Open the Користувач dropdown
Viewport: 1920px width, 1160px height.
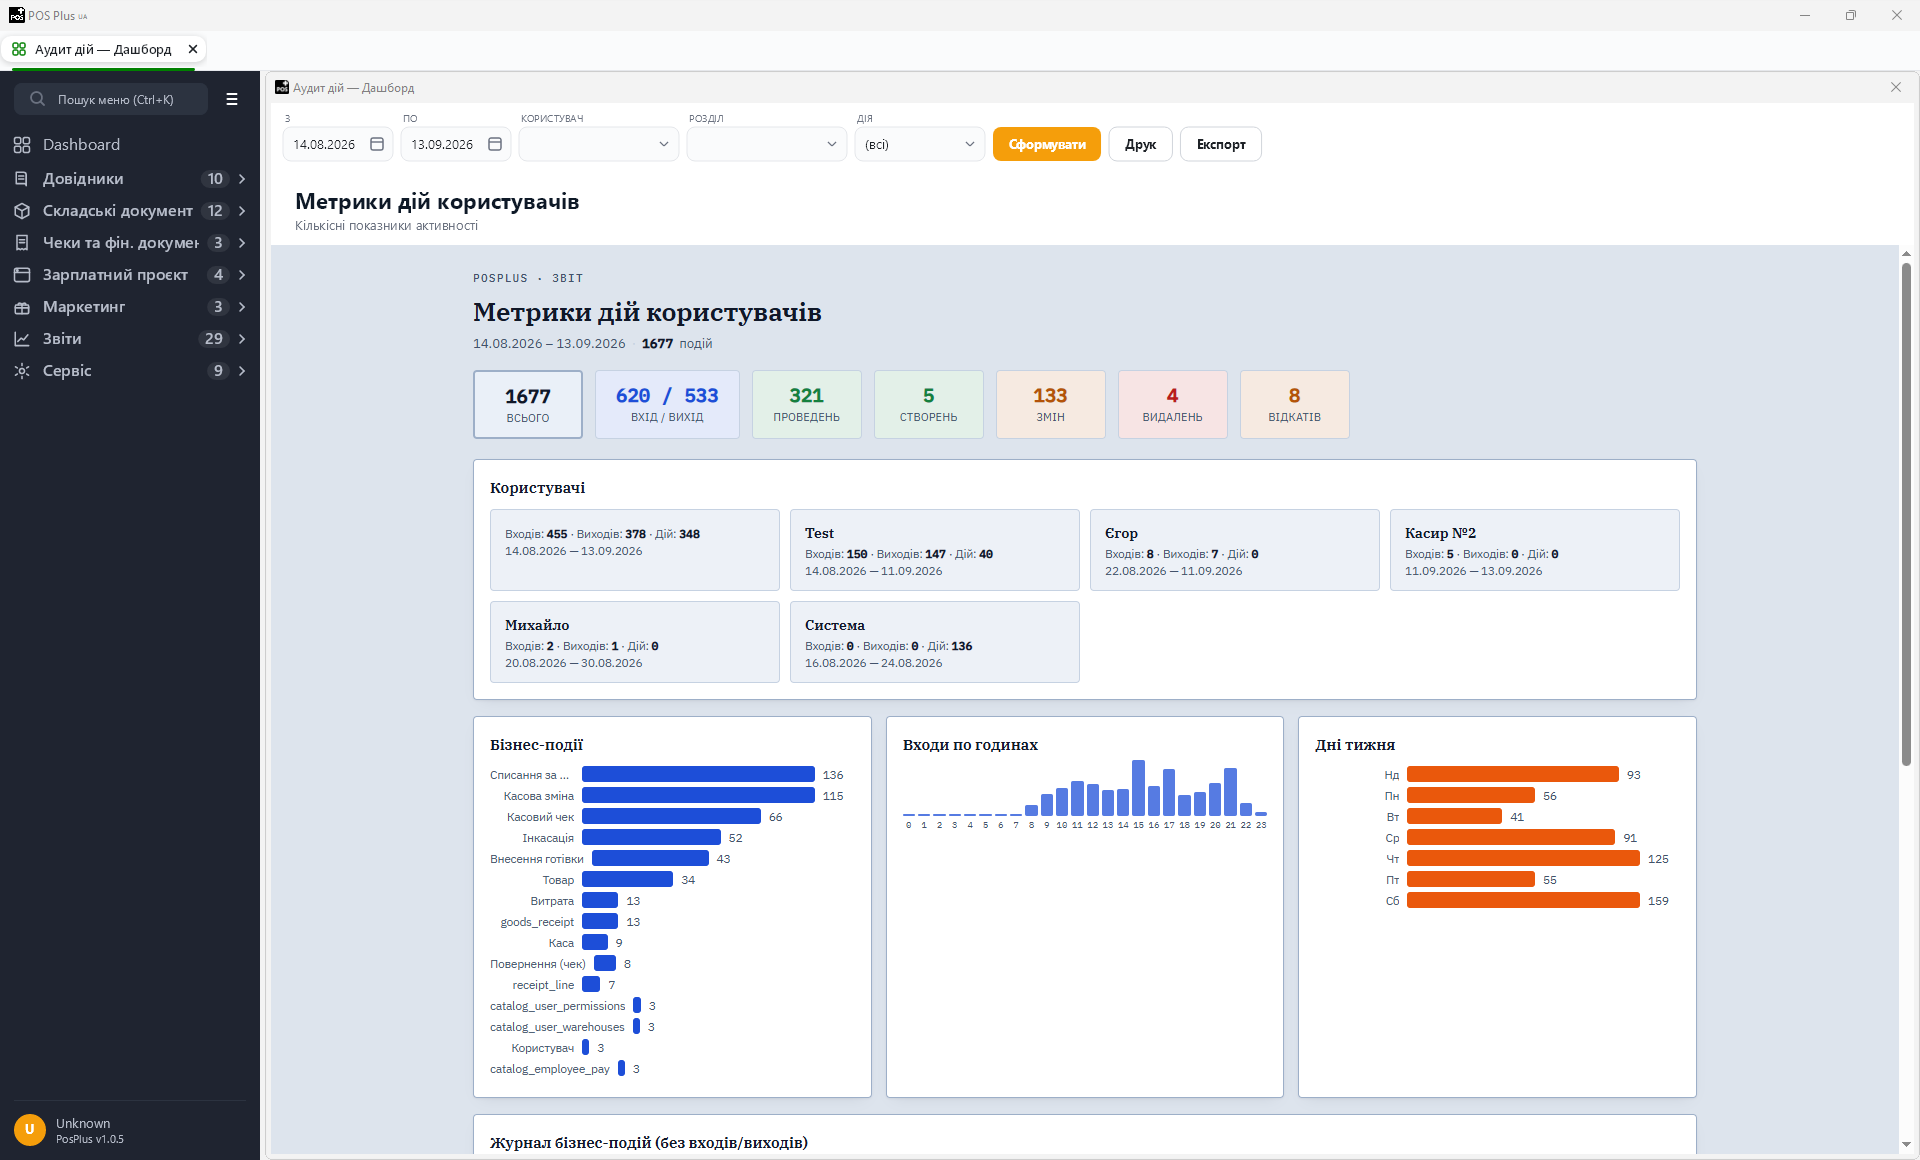tap(599, 144)
